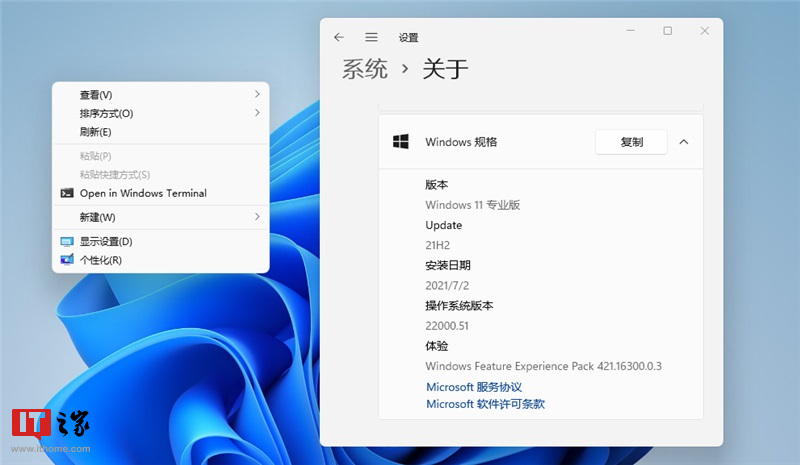Screen dimensions: 800x465
Task: Open the Microsoft 软件许可条款 link
Action: pos(485,404)
